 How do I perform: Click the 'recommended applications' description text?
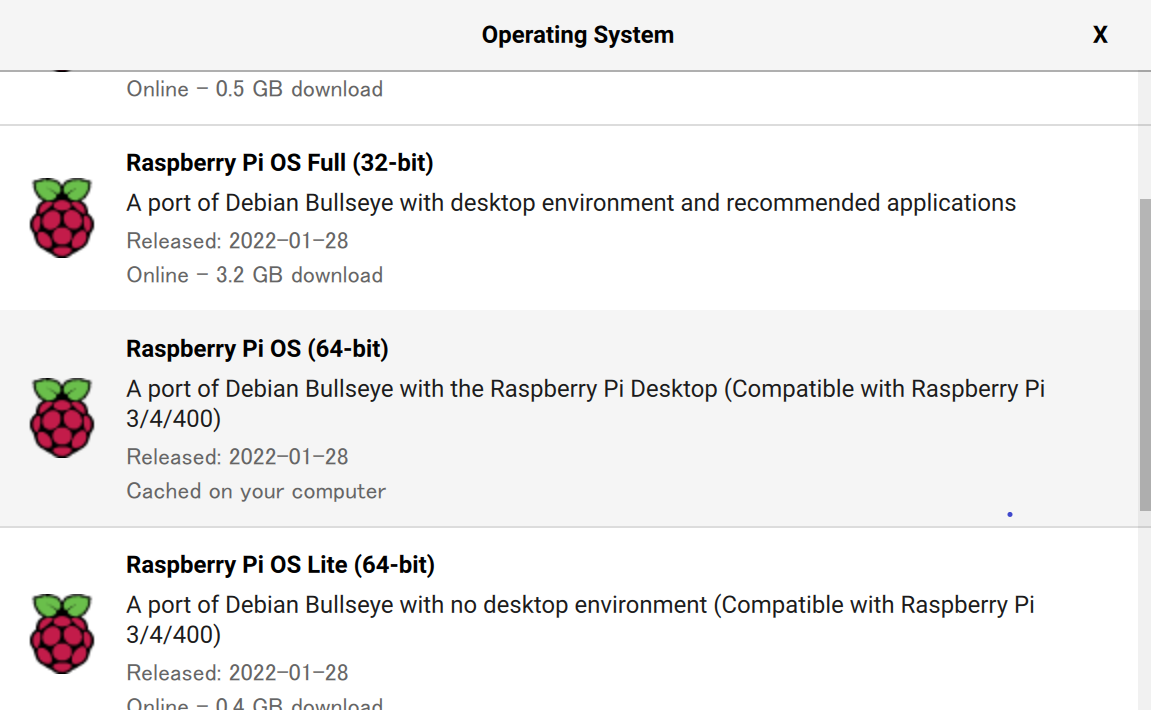coord(870,203)
